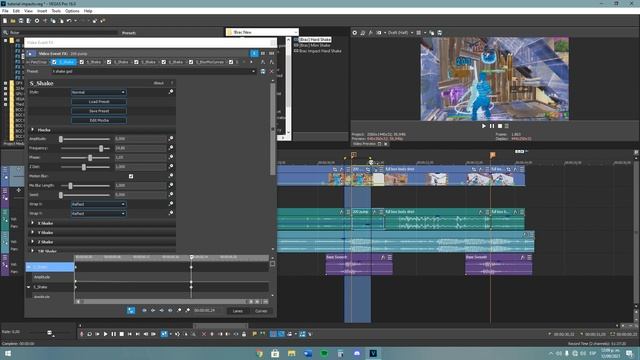Toggle the Motion Blur checkbox
640x360 pixels.
[131, 176]
